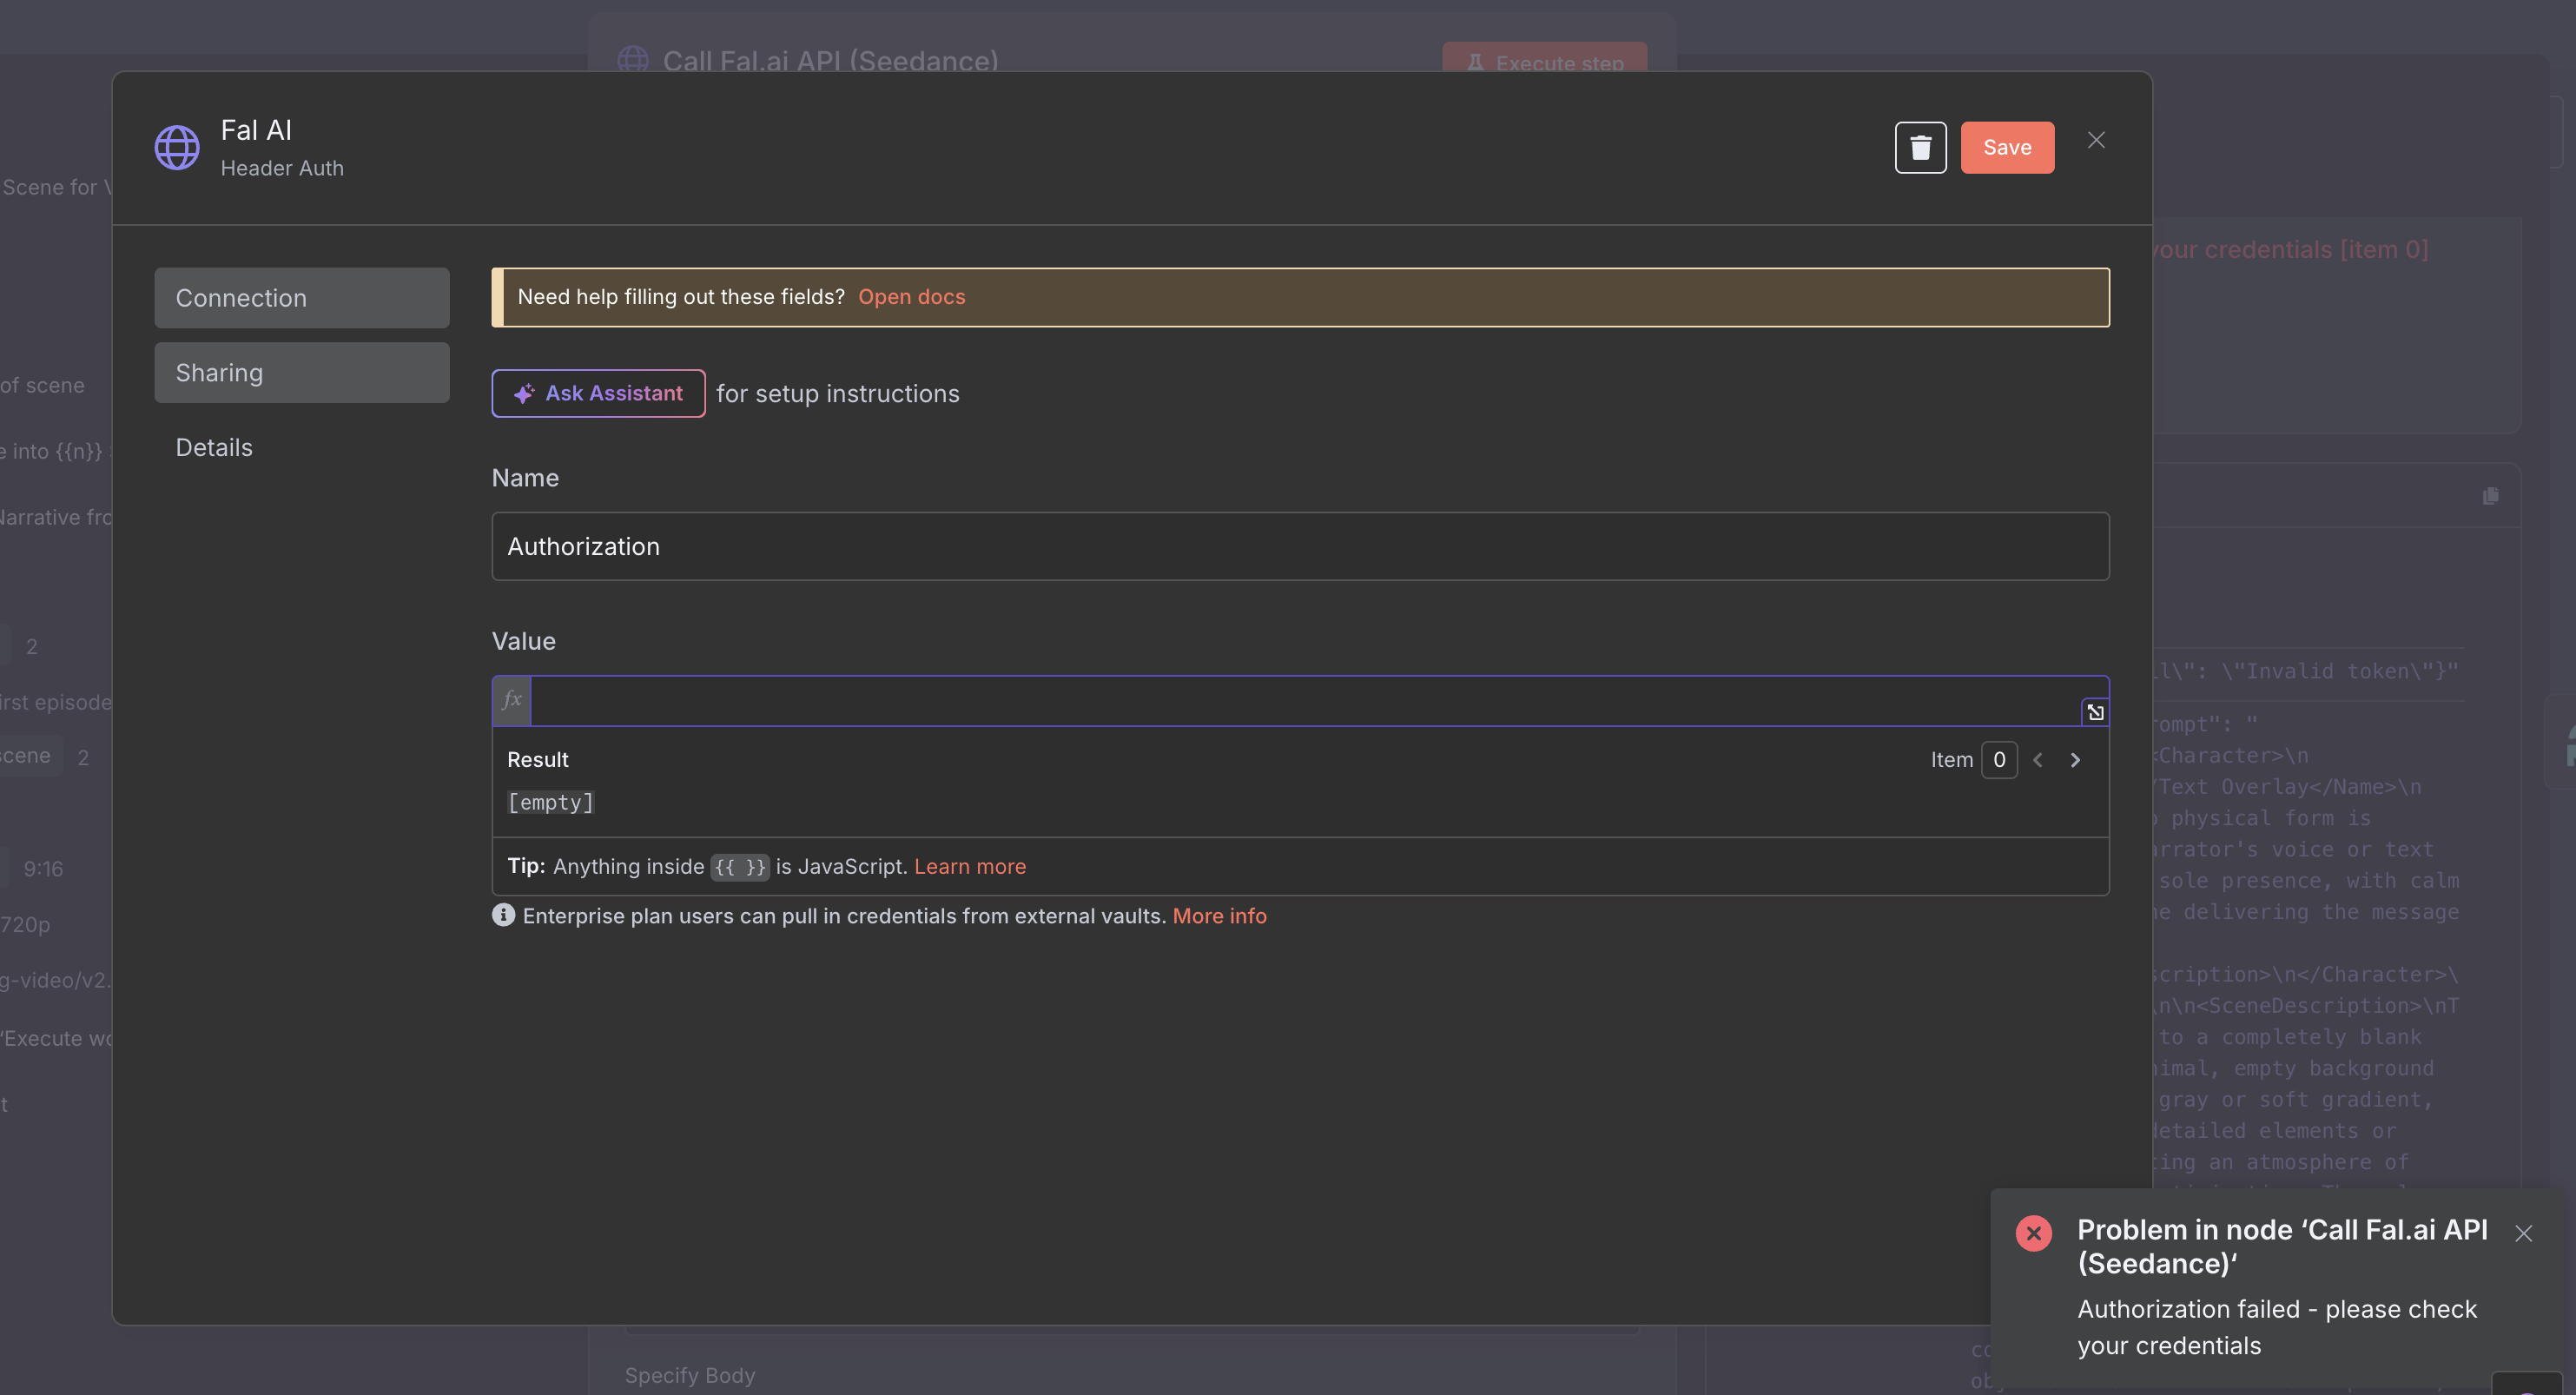Open docs link in the help banner
Screen dimensions: 2576x1395
click(911, 297)
